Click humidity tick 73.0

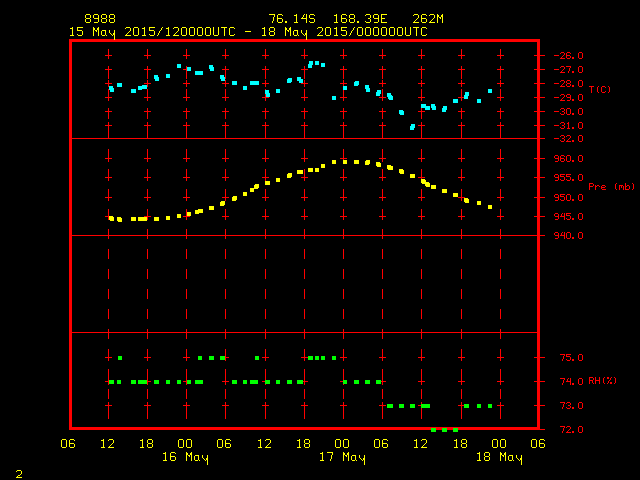point(571,406)
